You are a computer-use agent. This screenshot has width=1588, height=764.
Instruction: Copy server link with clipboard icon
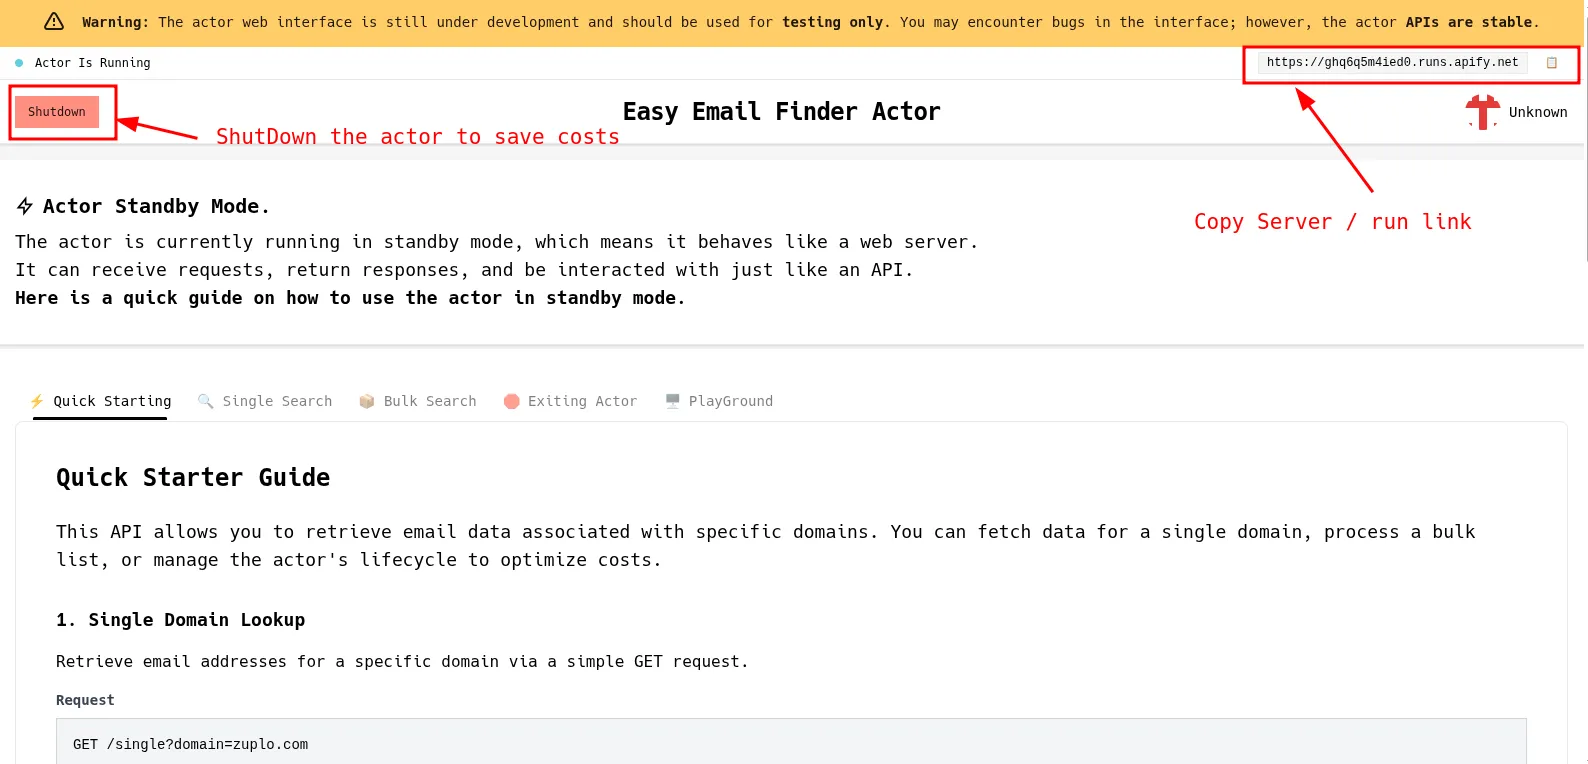(1552, 63)
